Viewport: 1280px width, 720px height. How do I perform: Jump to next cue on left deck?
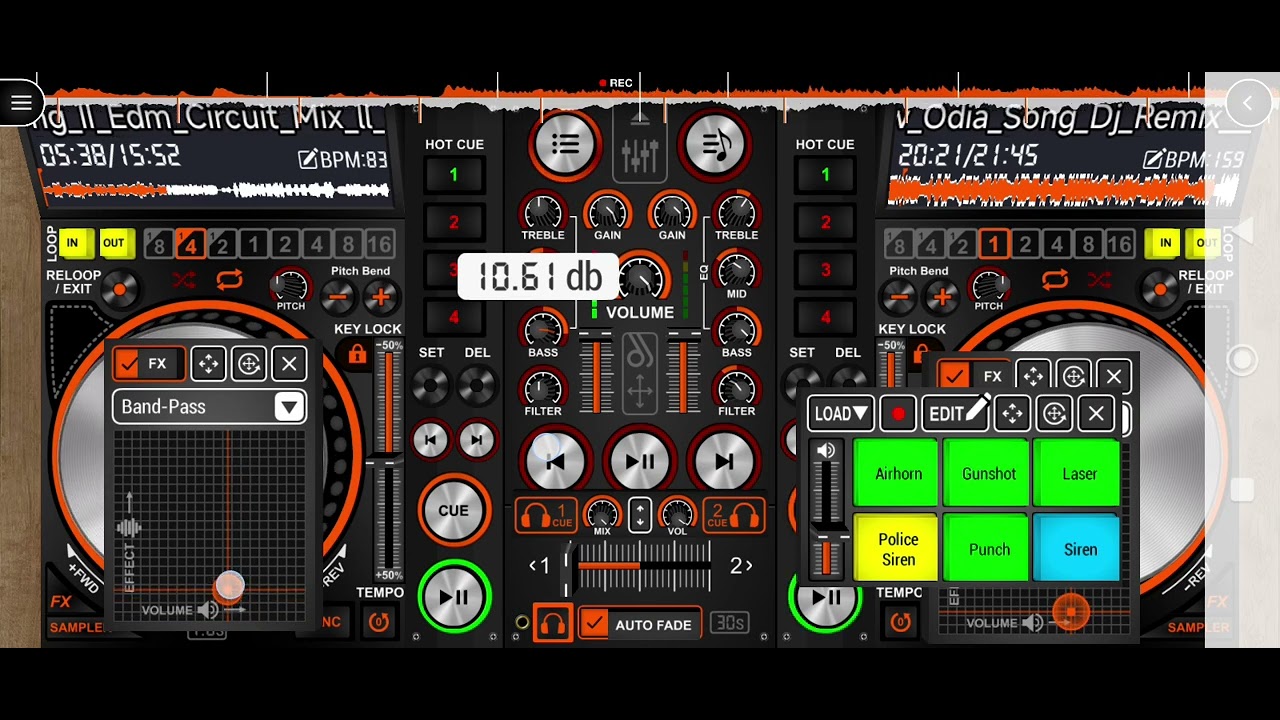pyautogui.click(x=476, y=440)
